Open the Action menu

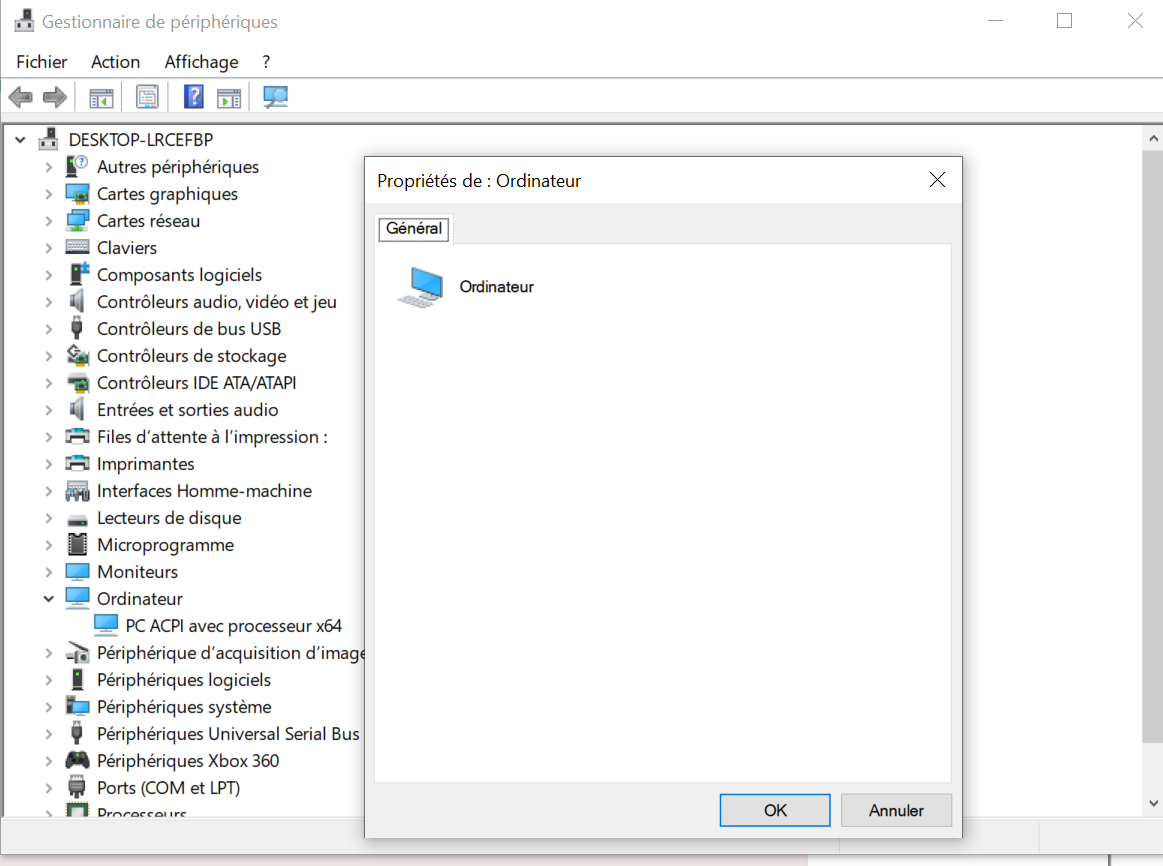(x=115, y=62)
